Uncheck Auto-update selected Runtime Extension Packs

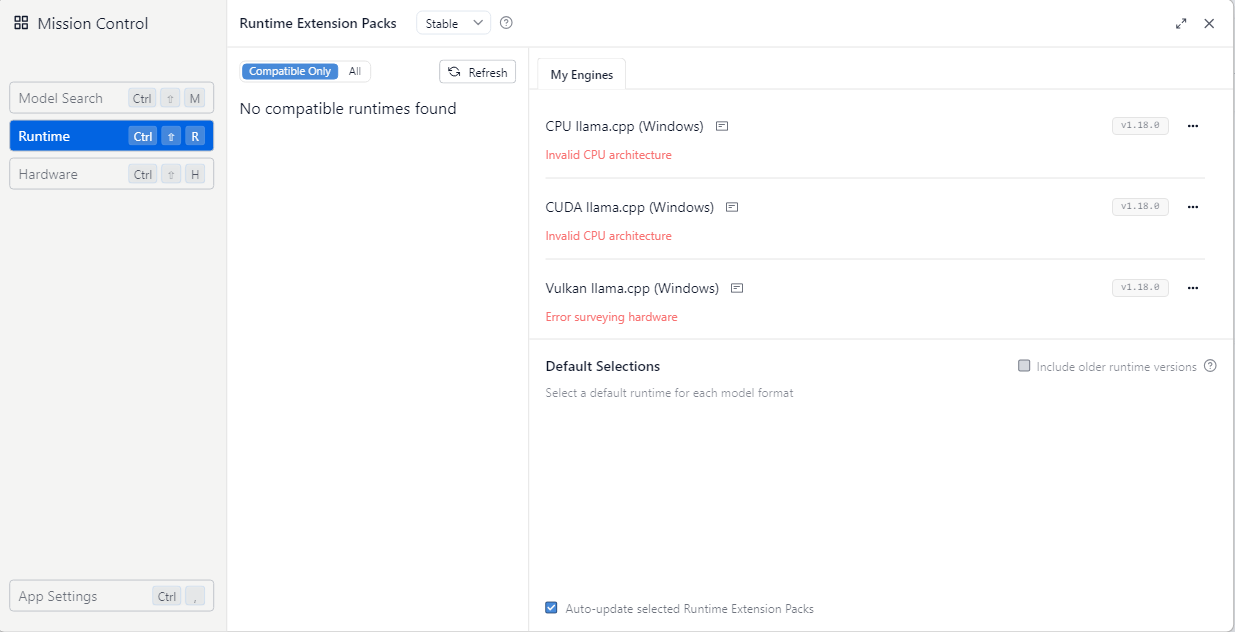(x=551, y=608)
